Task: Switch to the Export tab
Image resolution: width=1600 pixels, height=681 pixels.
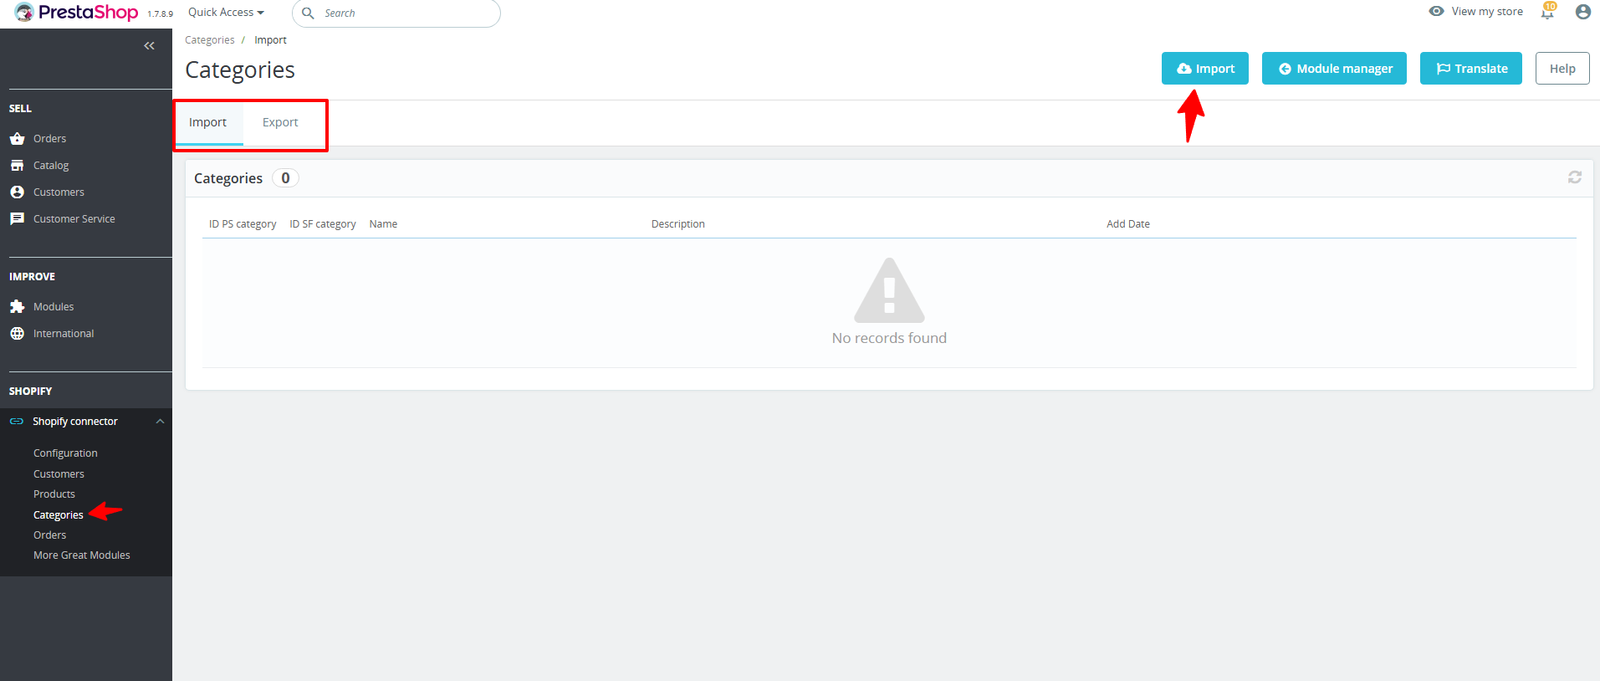Action: pos(280,122)
